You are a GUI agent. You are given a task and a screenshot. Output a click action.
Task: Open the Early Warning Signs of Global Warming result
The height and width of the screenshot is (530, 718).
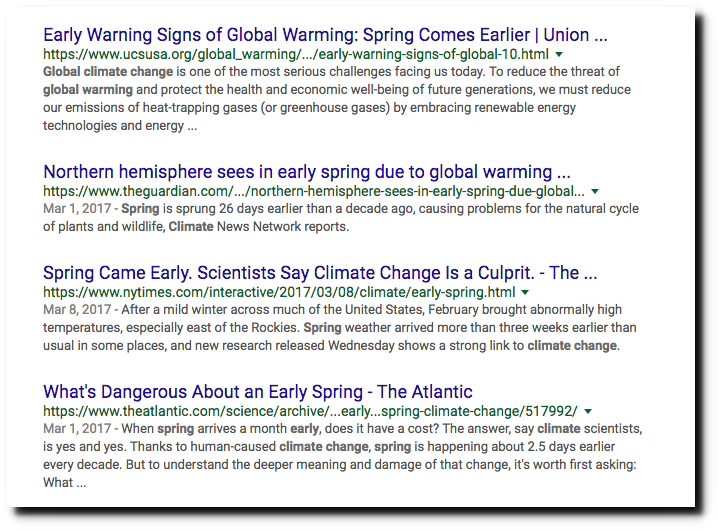click(325, 35)
